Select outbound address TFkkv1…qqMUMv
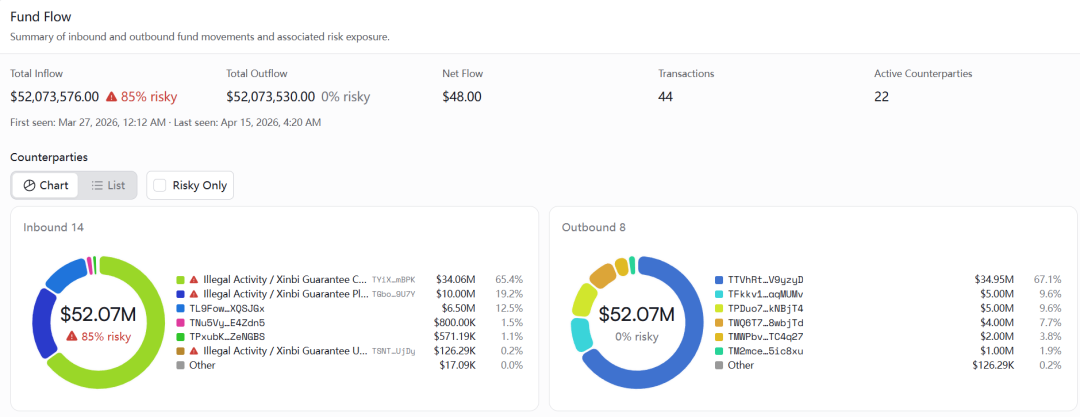Viewport: 1080px width, 417px height. pyautogui.click(x=765, y=294)
